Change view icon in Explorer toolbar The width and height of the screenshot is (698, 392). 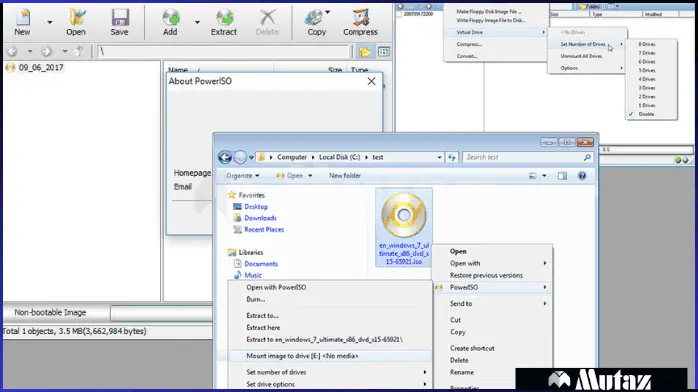(532, 176)
